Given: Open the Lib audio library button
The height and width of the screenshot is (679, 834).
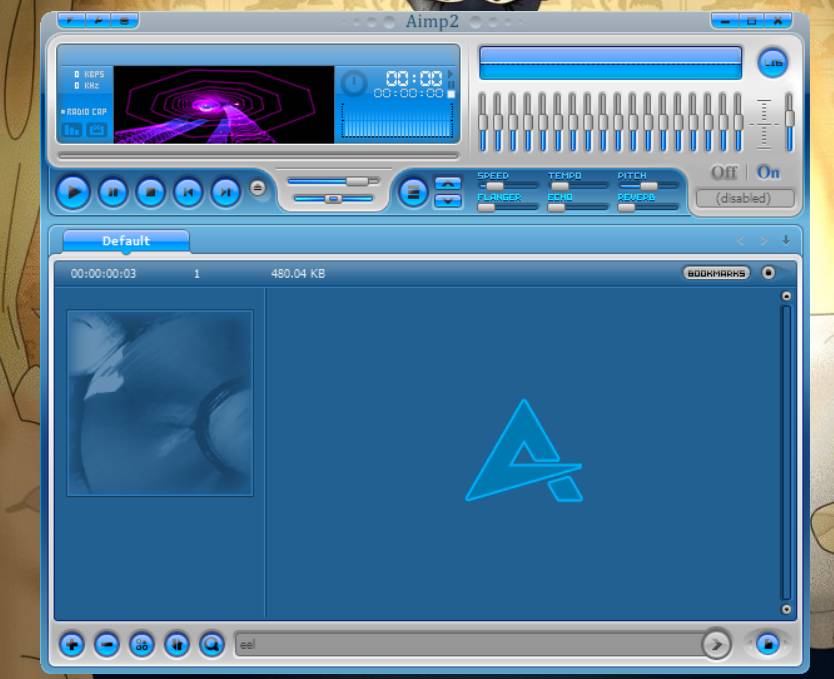Looking at the screenshot, I should pyautogui.click(x=772, y=63).
